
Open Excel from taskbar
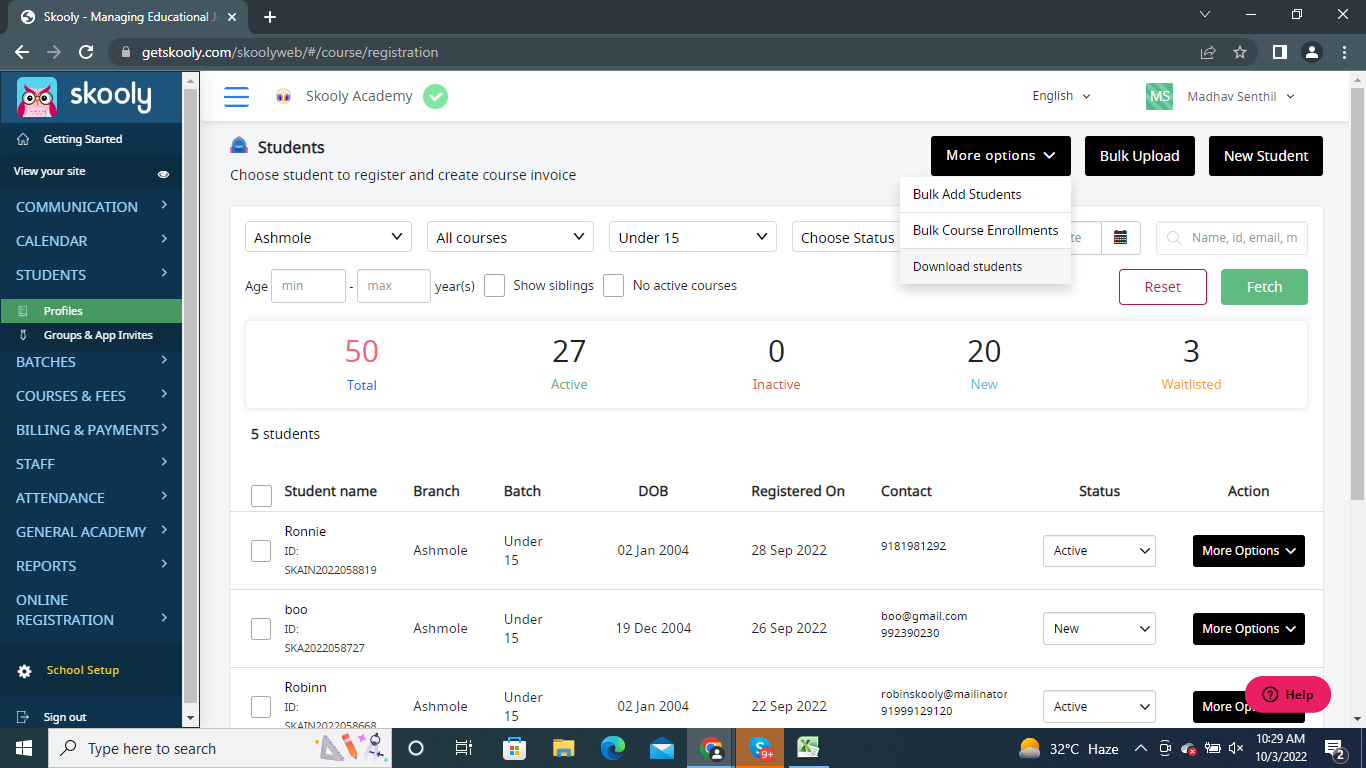808,748
